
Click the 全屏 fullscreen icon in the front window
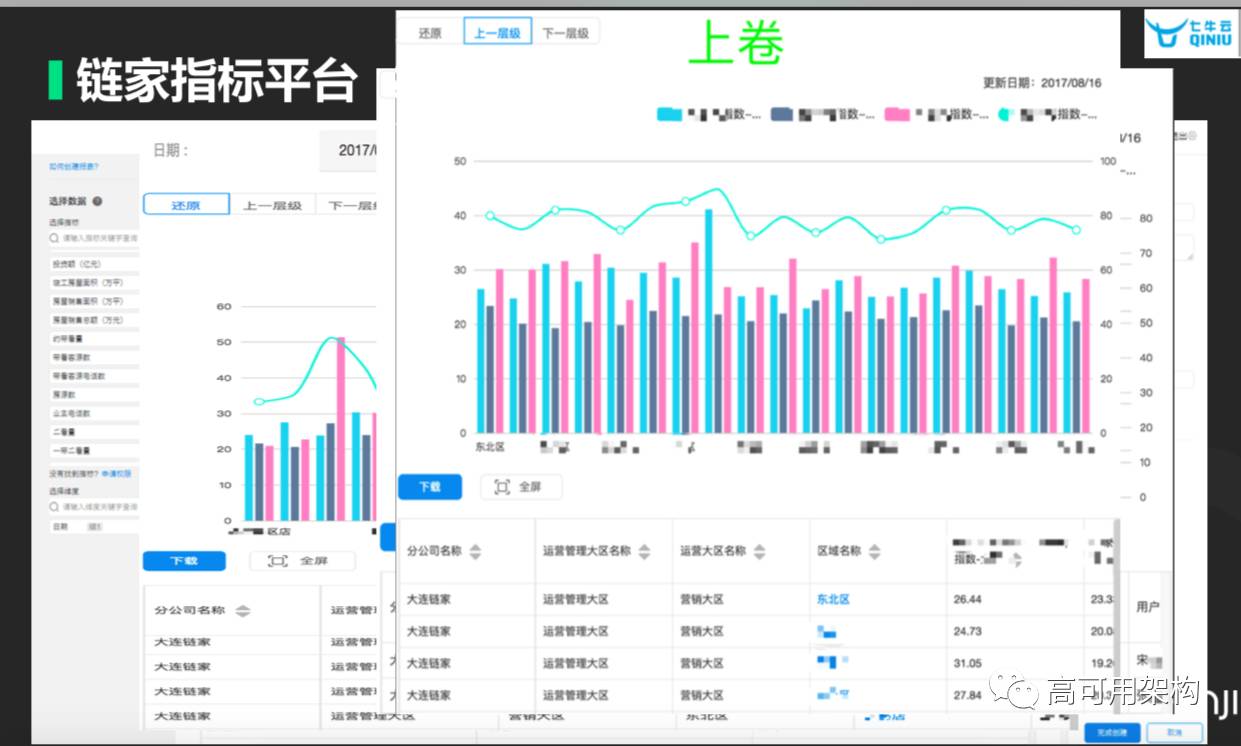[x=502, y=487]
